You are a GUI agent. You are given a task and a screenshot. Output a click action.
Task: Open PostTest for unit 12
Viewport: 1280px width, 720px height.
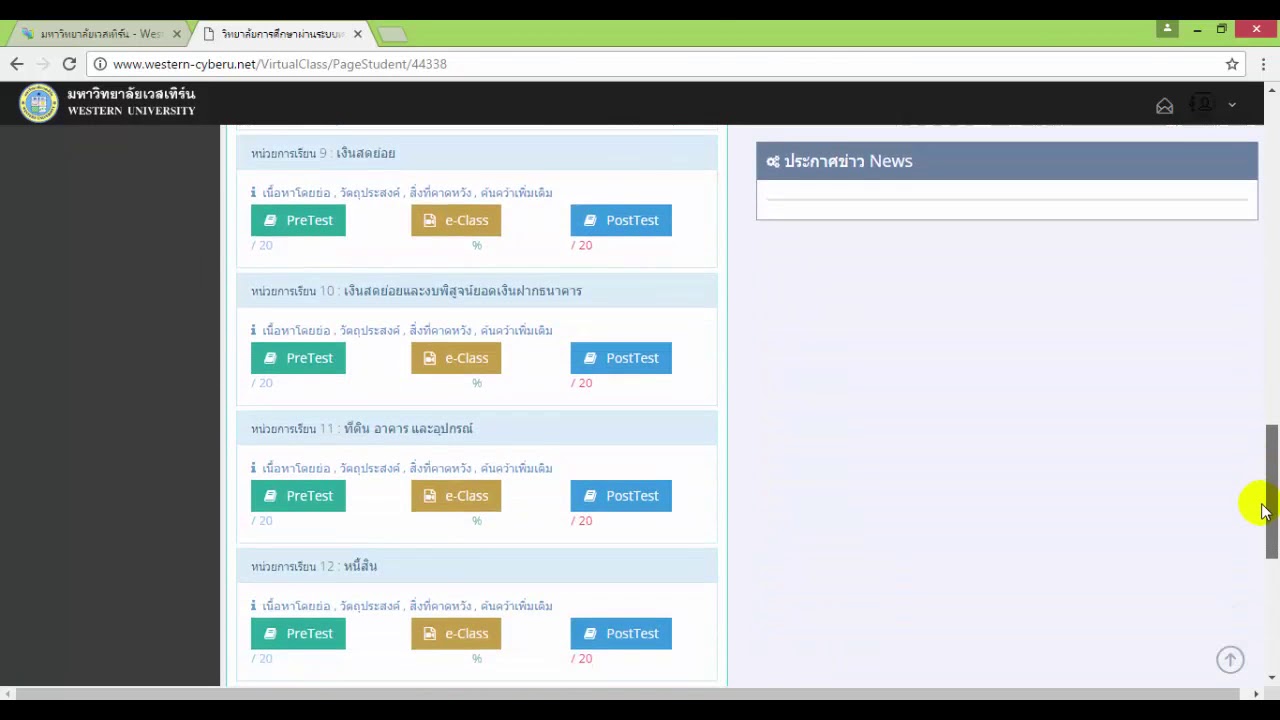[621, 634]
